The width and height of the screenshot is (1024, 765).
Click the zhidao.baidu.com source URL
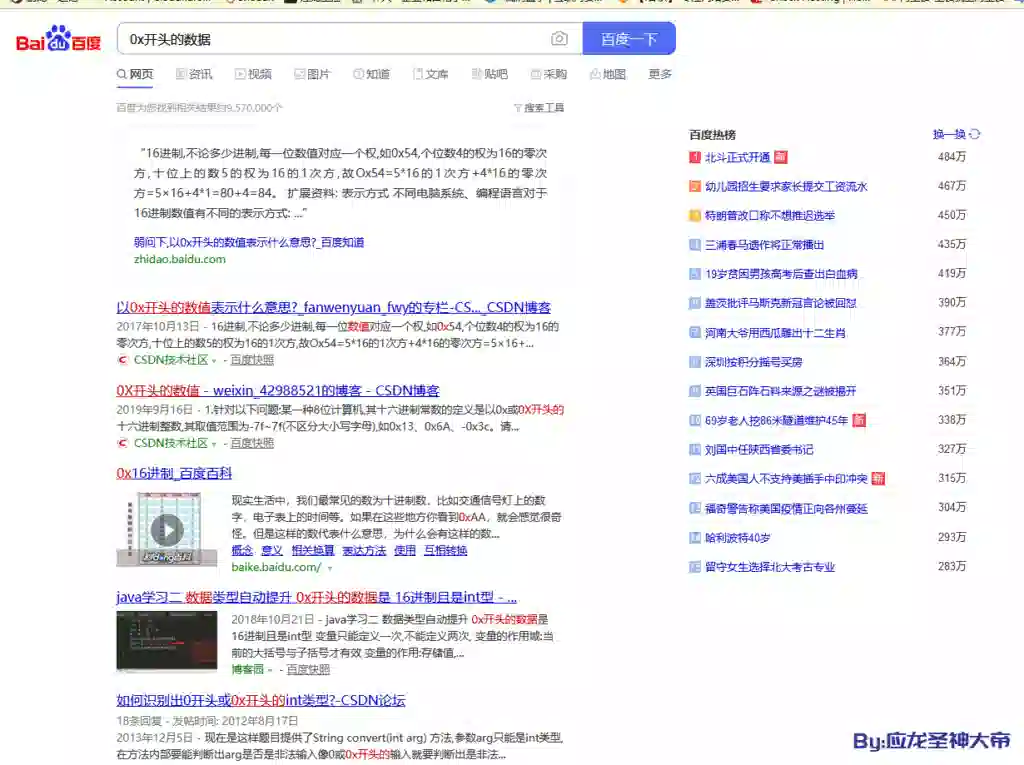180,259
